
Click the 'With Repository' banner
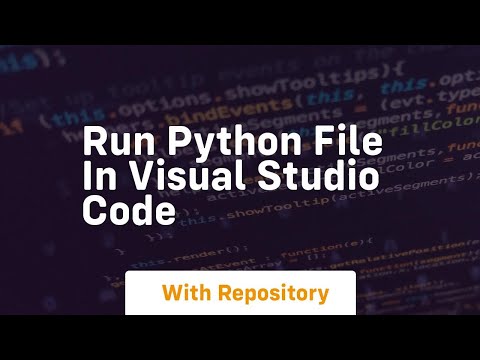[x=240, y=293]
